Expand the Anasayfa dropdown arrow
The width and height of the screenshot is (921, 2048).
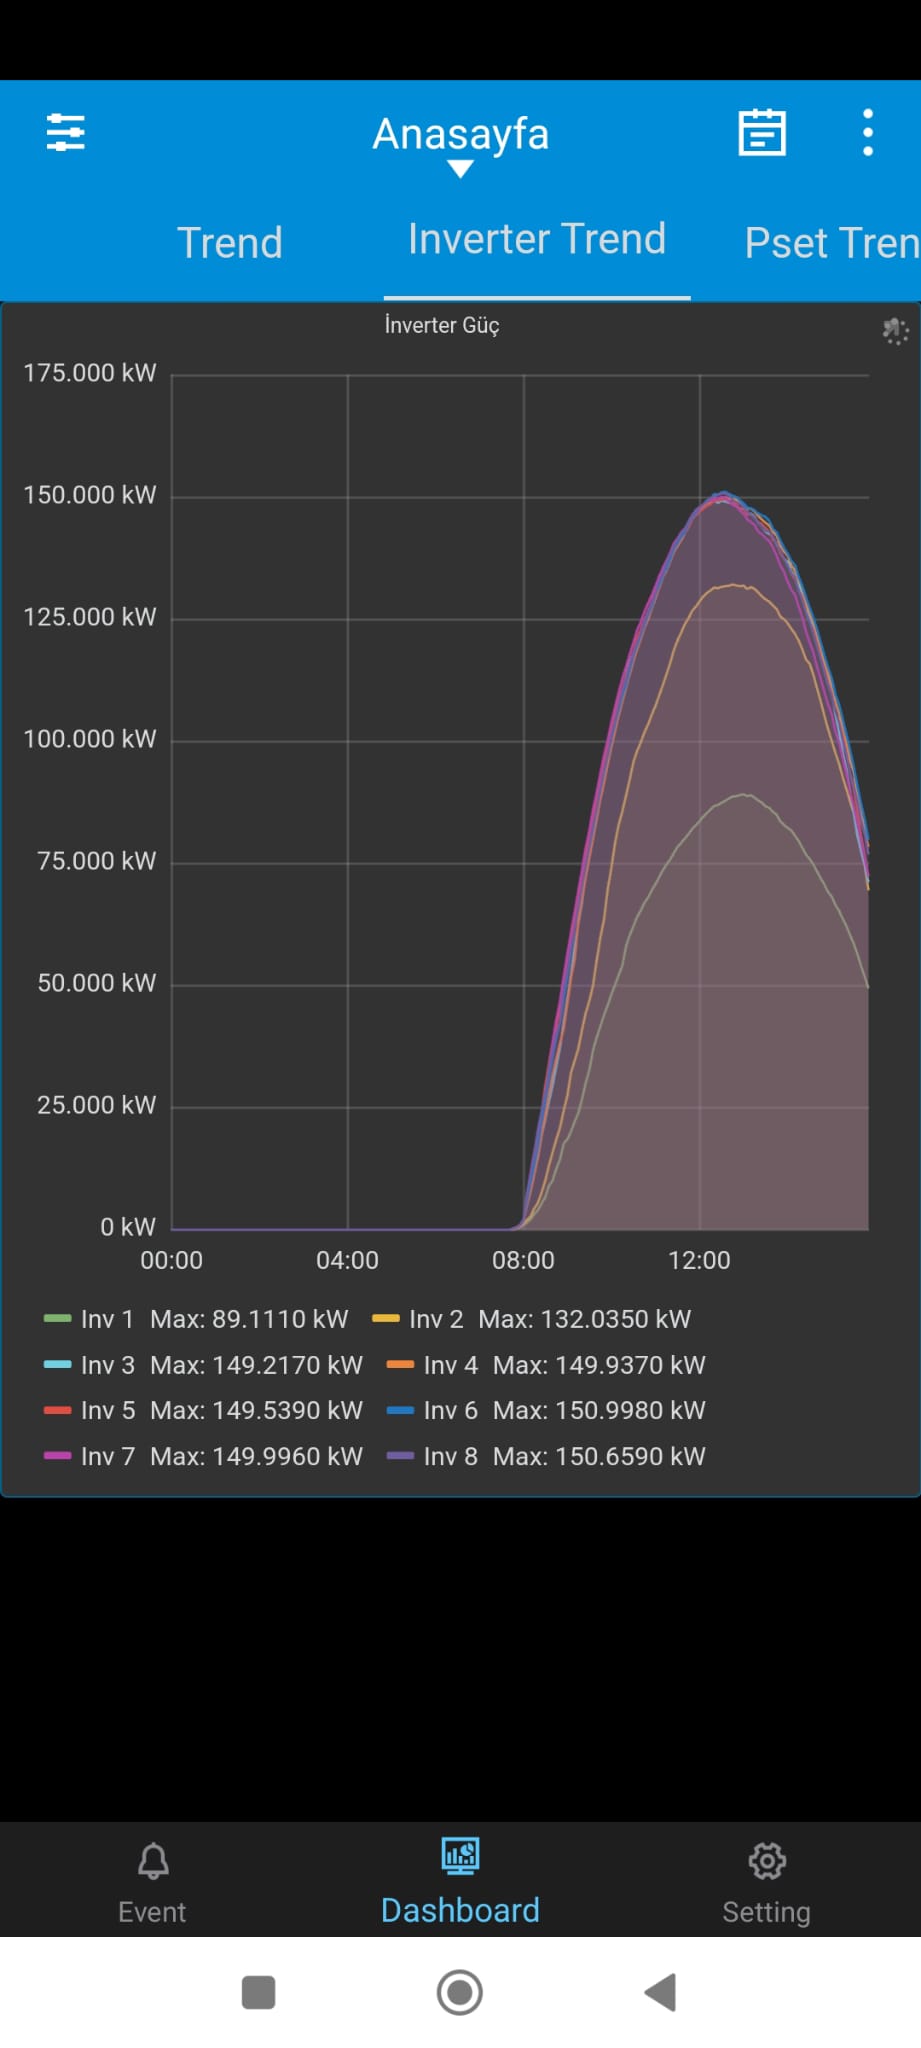(x=460, y=169)
